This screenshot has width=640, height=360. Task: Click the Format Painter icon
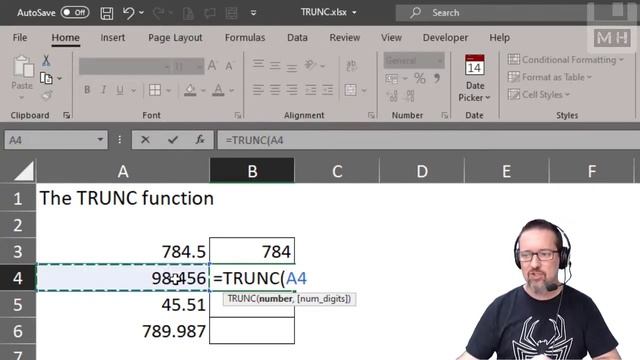point(46,96)
